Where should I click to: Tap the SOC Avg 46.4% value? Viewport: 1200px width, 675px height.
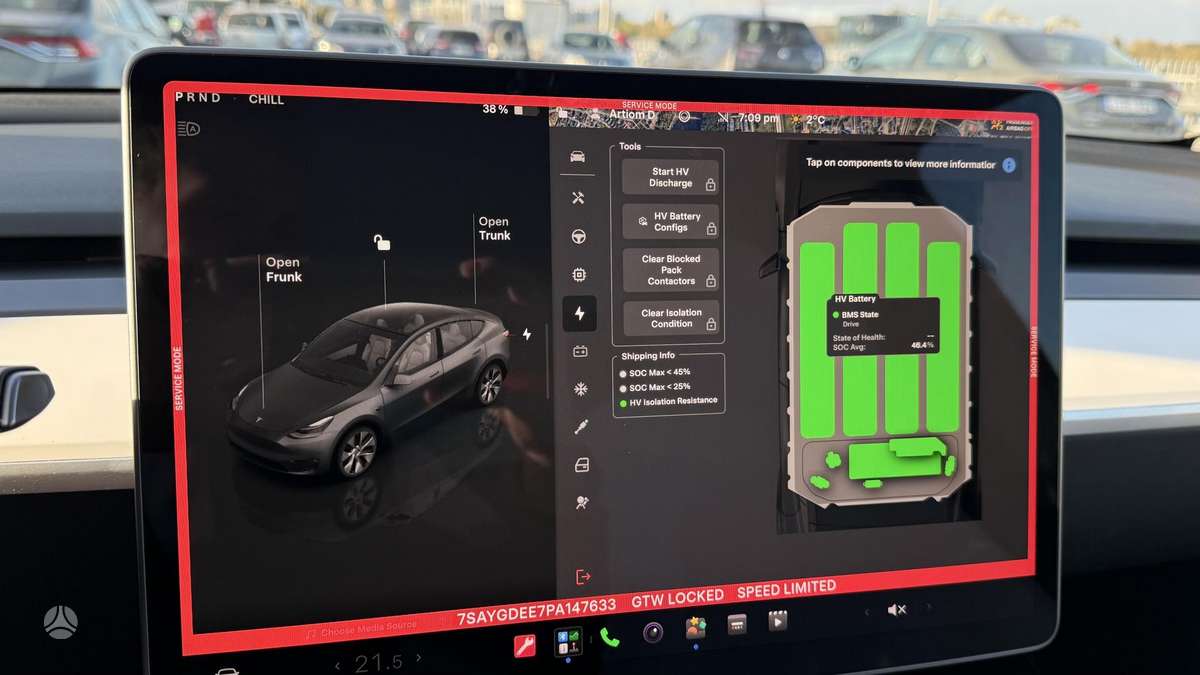pyautogui.click(x=922, y=345)
